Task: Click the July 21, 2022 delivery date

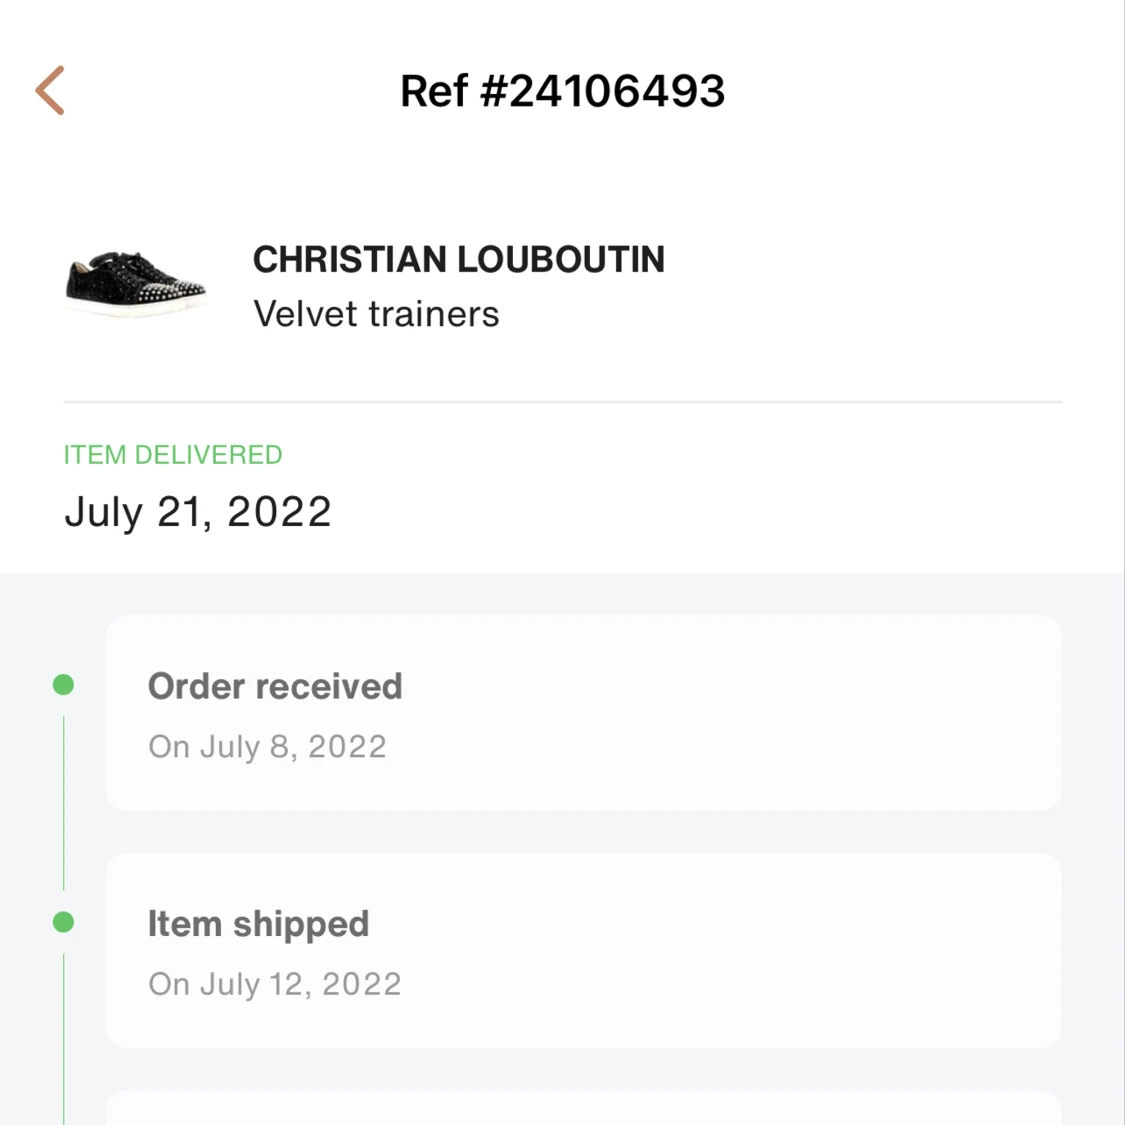Action: (x=198, y=512)
